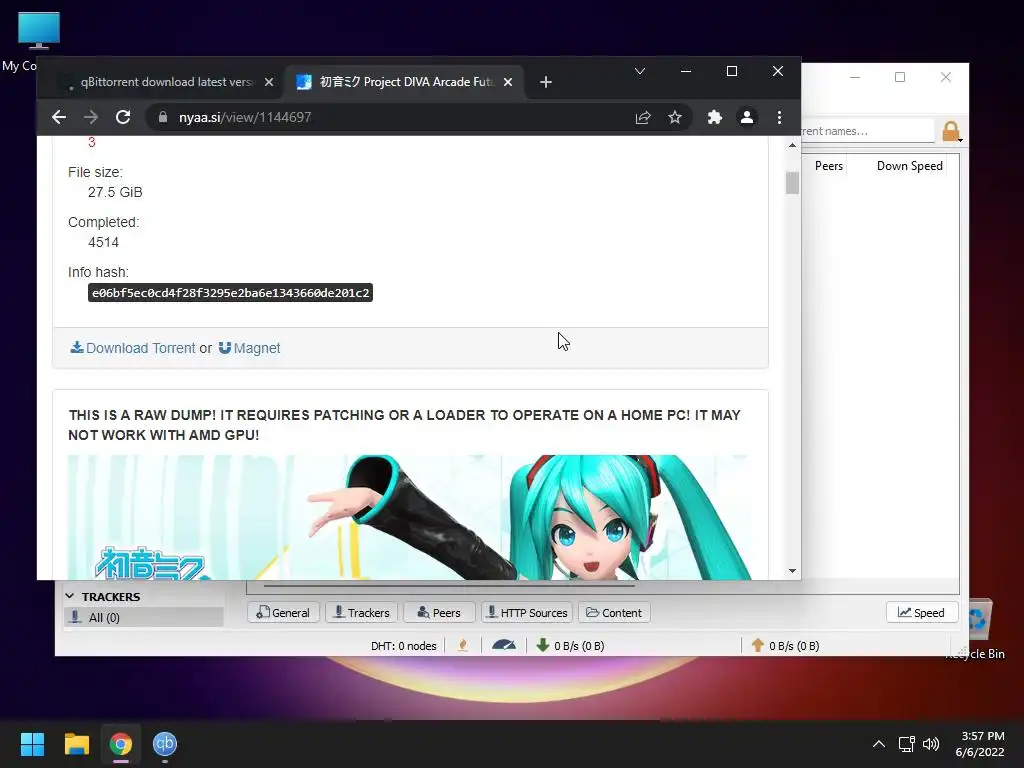Click the upload speed status indicator
Viewport: 1024px width, 768px height.
point(786,646)
